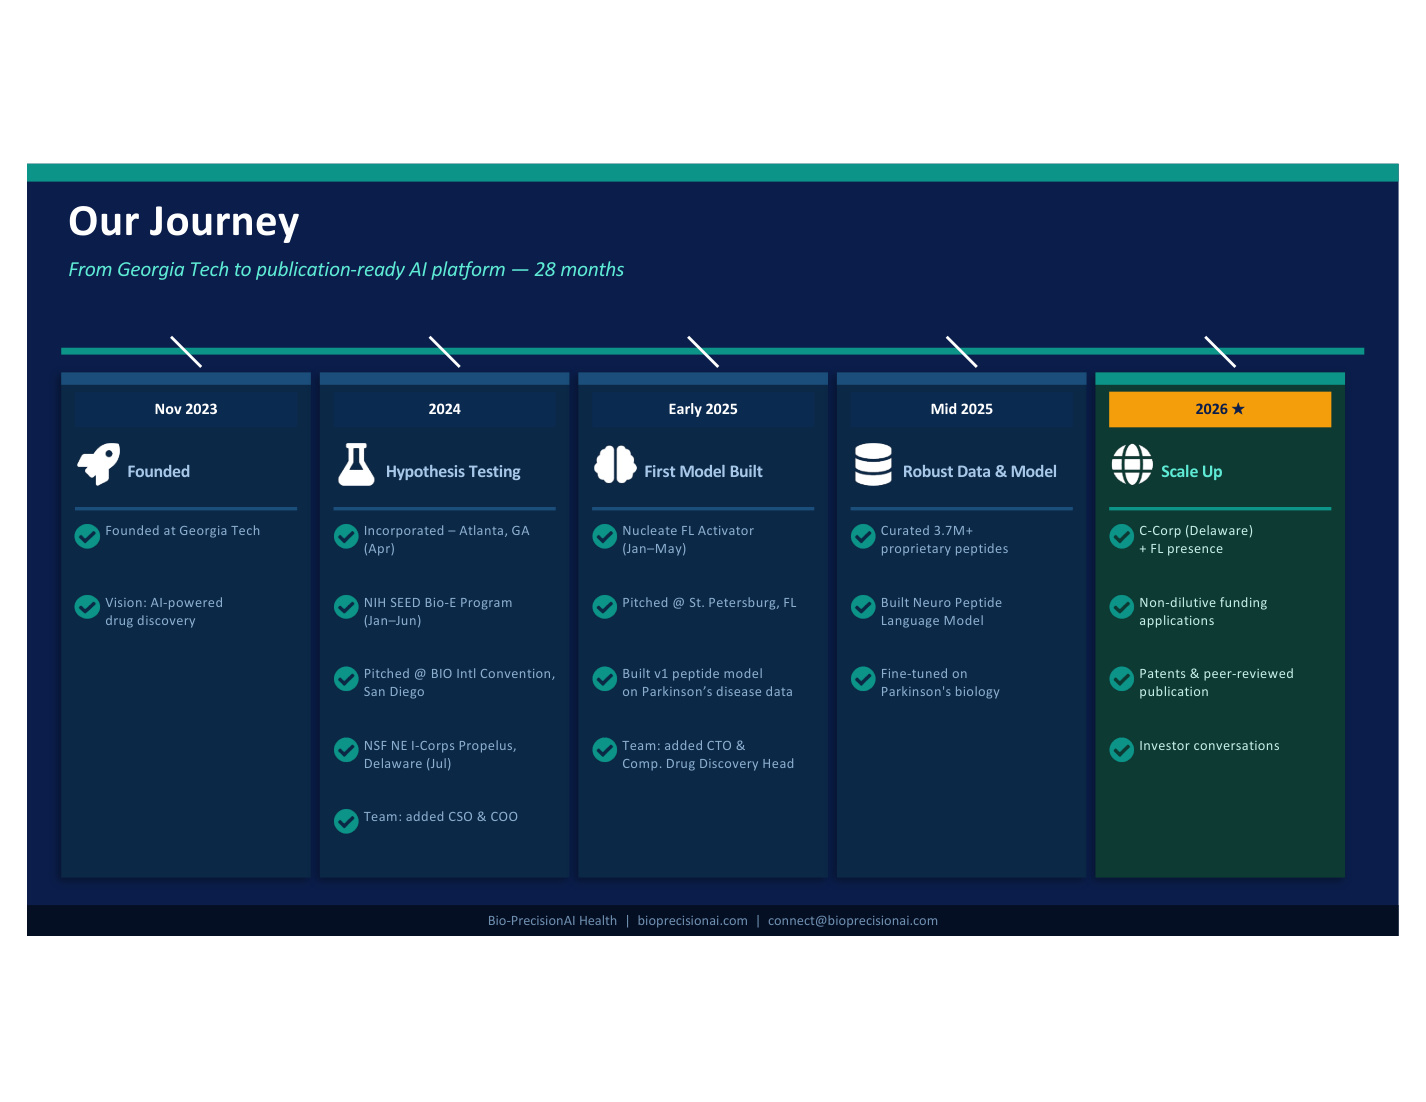Click the Our Journey slide title

click(184, 222)
